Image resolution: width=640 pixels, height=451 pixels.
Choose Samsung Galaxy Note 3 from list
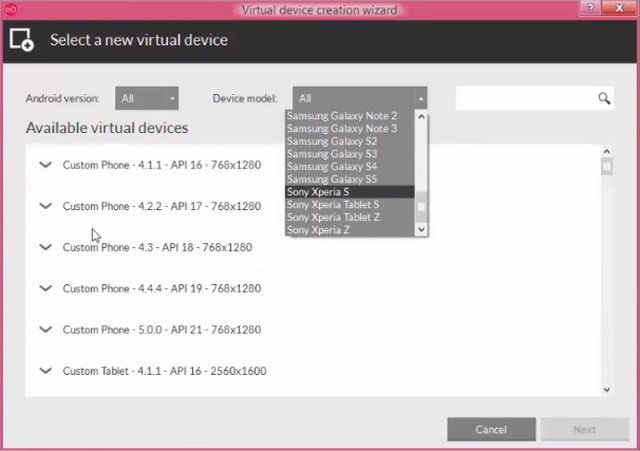pyautogui.click(x=350, y=129)
